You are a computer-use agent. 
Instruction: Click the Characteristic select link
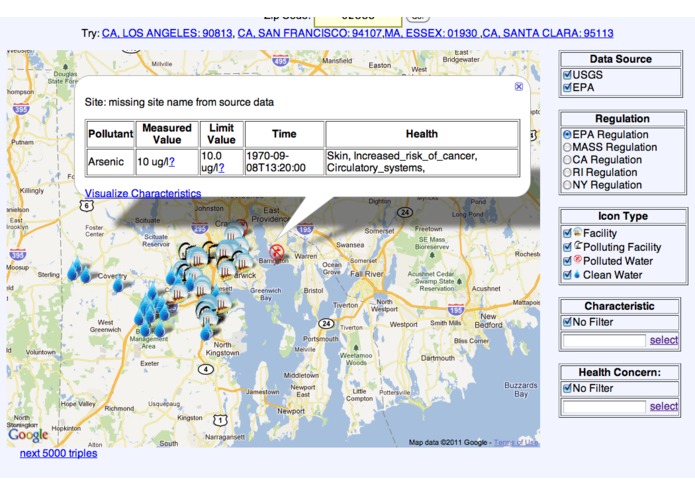click(664, 340)
